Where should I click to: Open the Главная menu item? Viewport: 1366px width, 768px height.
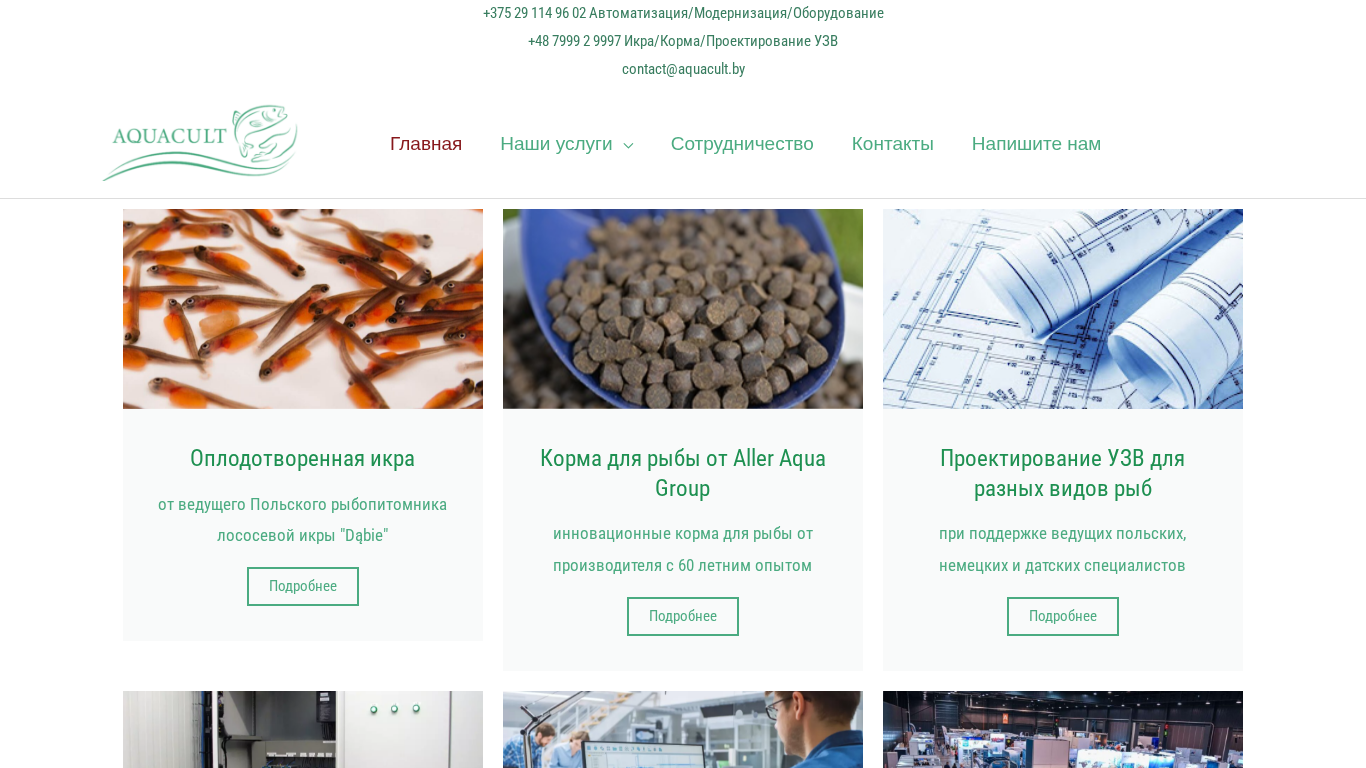(426, 144)
